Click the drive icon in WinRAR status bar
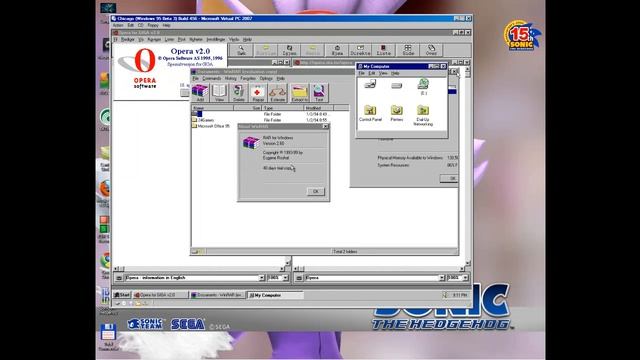Image resolution: width=640 pixels, height=360 pixels. pyautogui.click(x=195, y=252)
